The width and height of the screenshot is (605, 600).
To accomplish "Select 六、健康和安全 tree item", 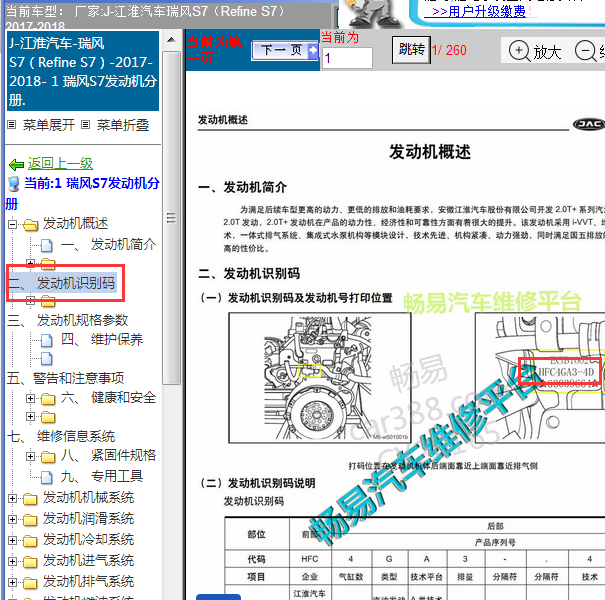I will pyautogui.click(x=108, y=397).
